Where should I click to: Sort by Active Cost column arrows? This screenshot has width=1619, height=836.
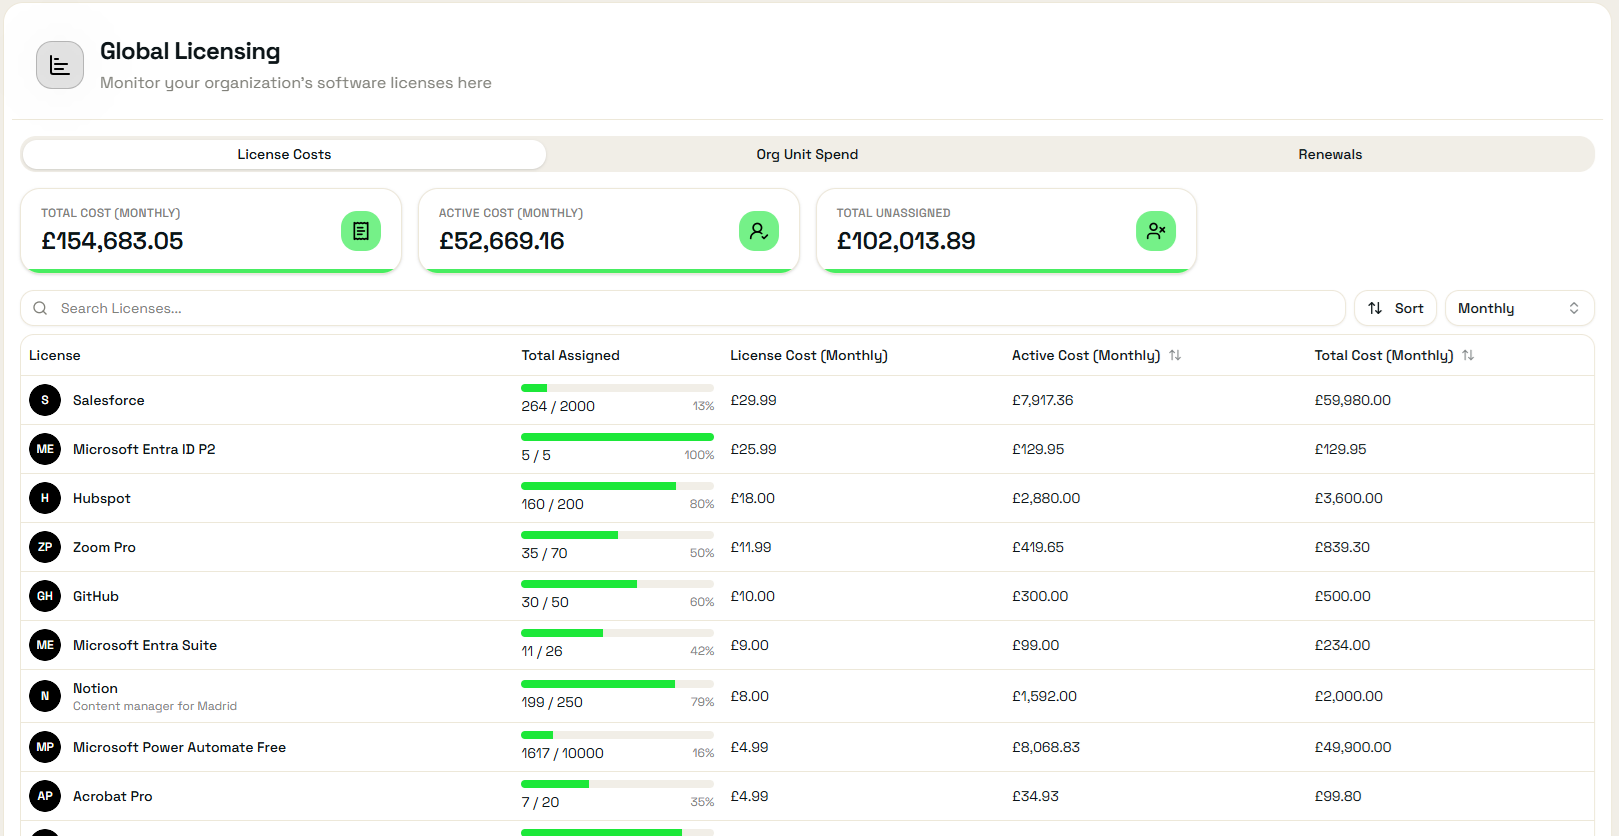1175,355
